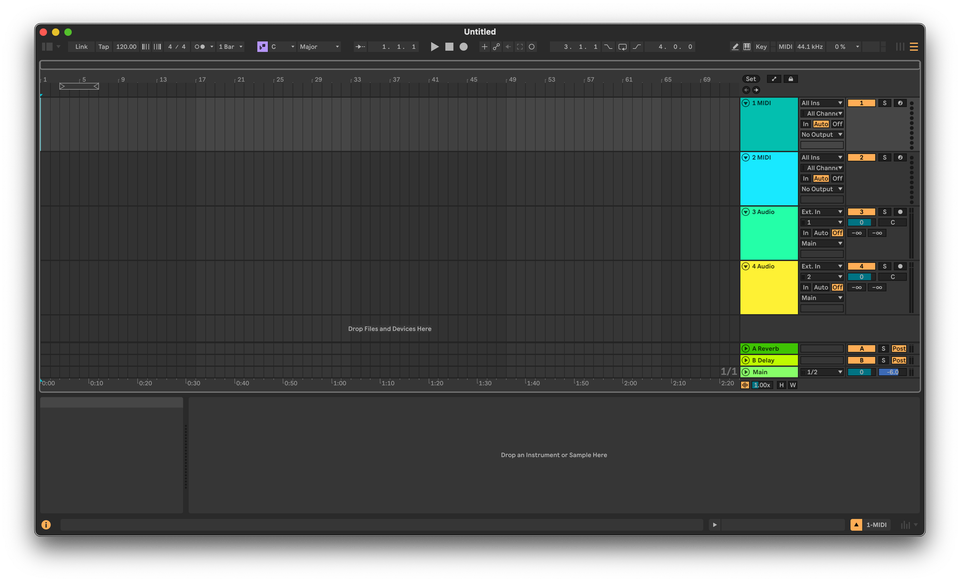Open the 1 Bar quantization dropdown
This screenshot has height=582, width=960.
(x=227, y=46)
